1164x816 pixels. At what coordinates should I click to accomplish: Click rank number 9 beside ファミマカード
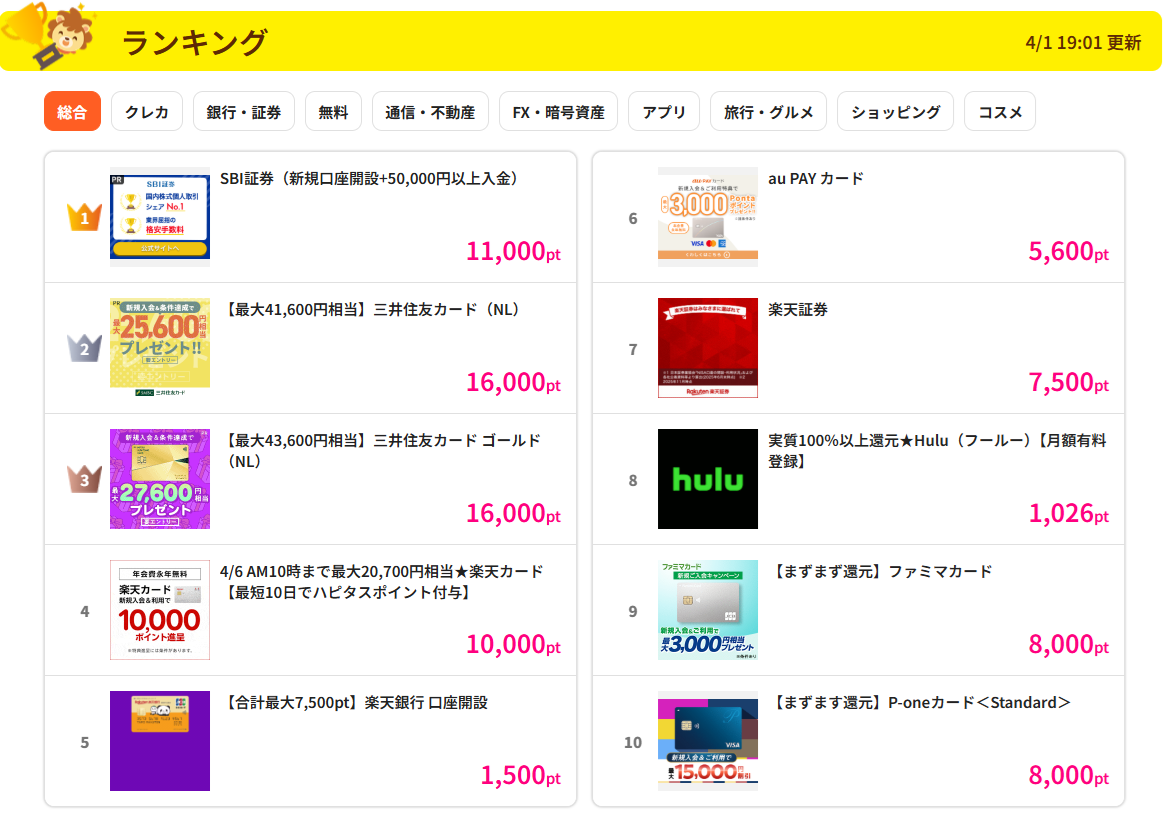[632, 611]
